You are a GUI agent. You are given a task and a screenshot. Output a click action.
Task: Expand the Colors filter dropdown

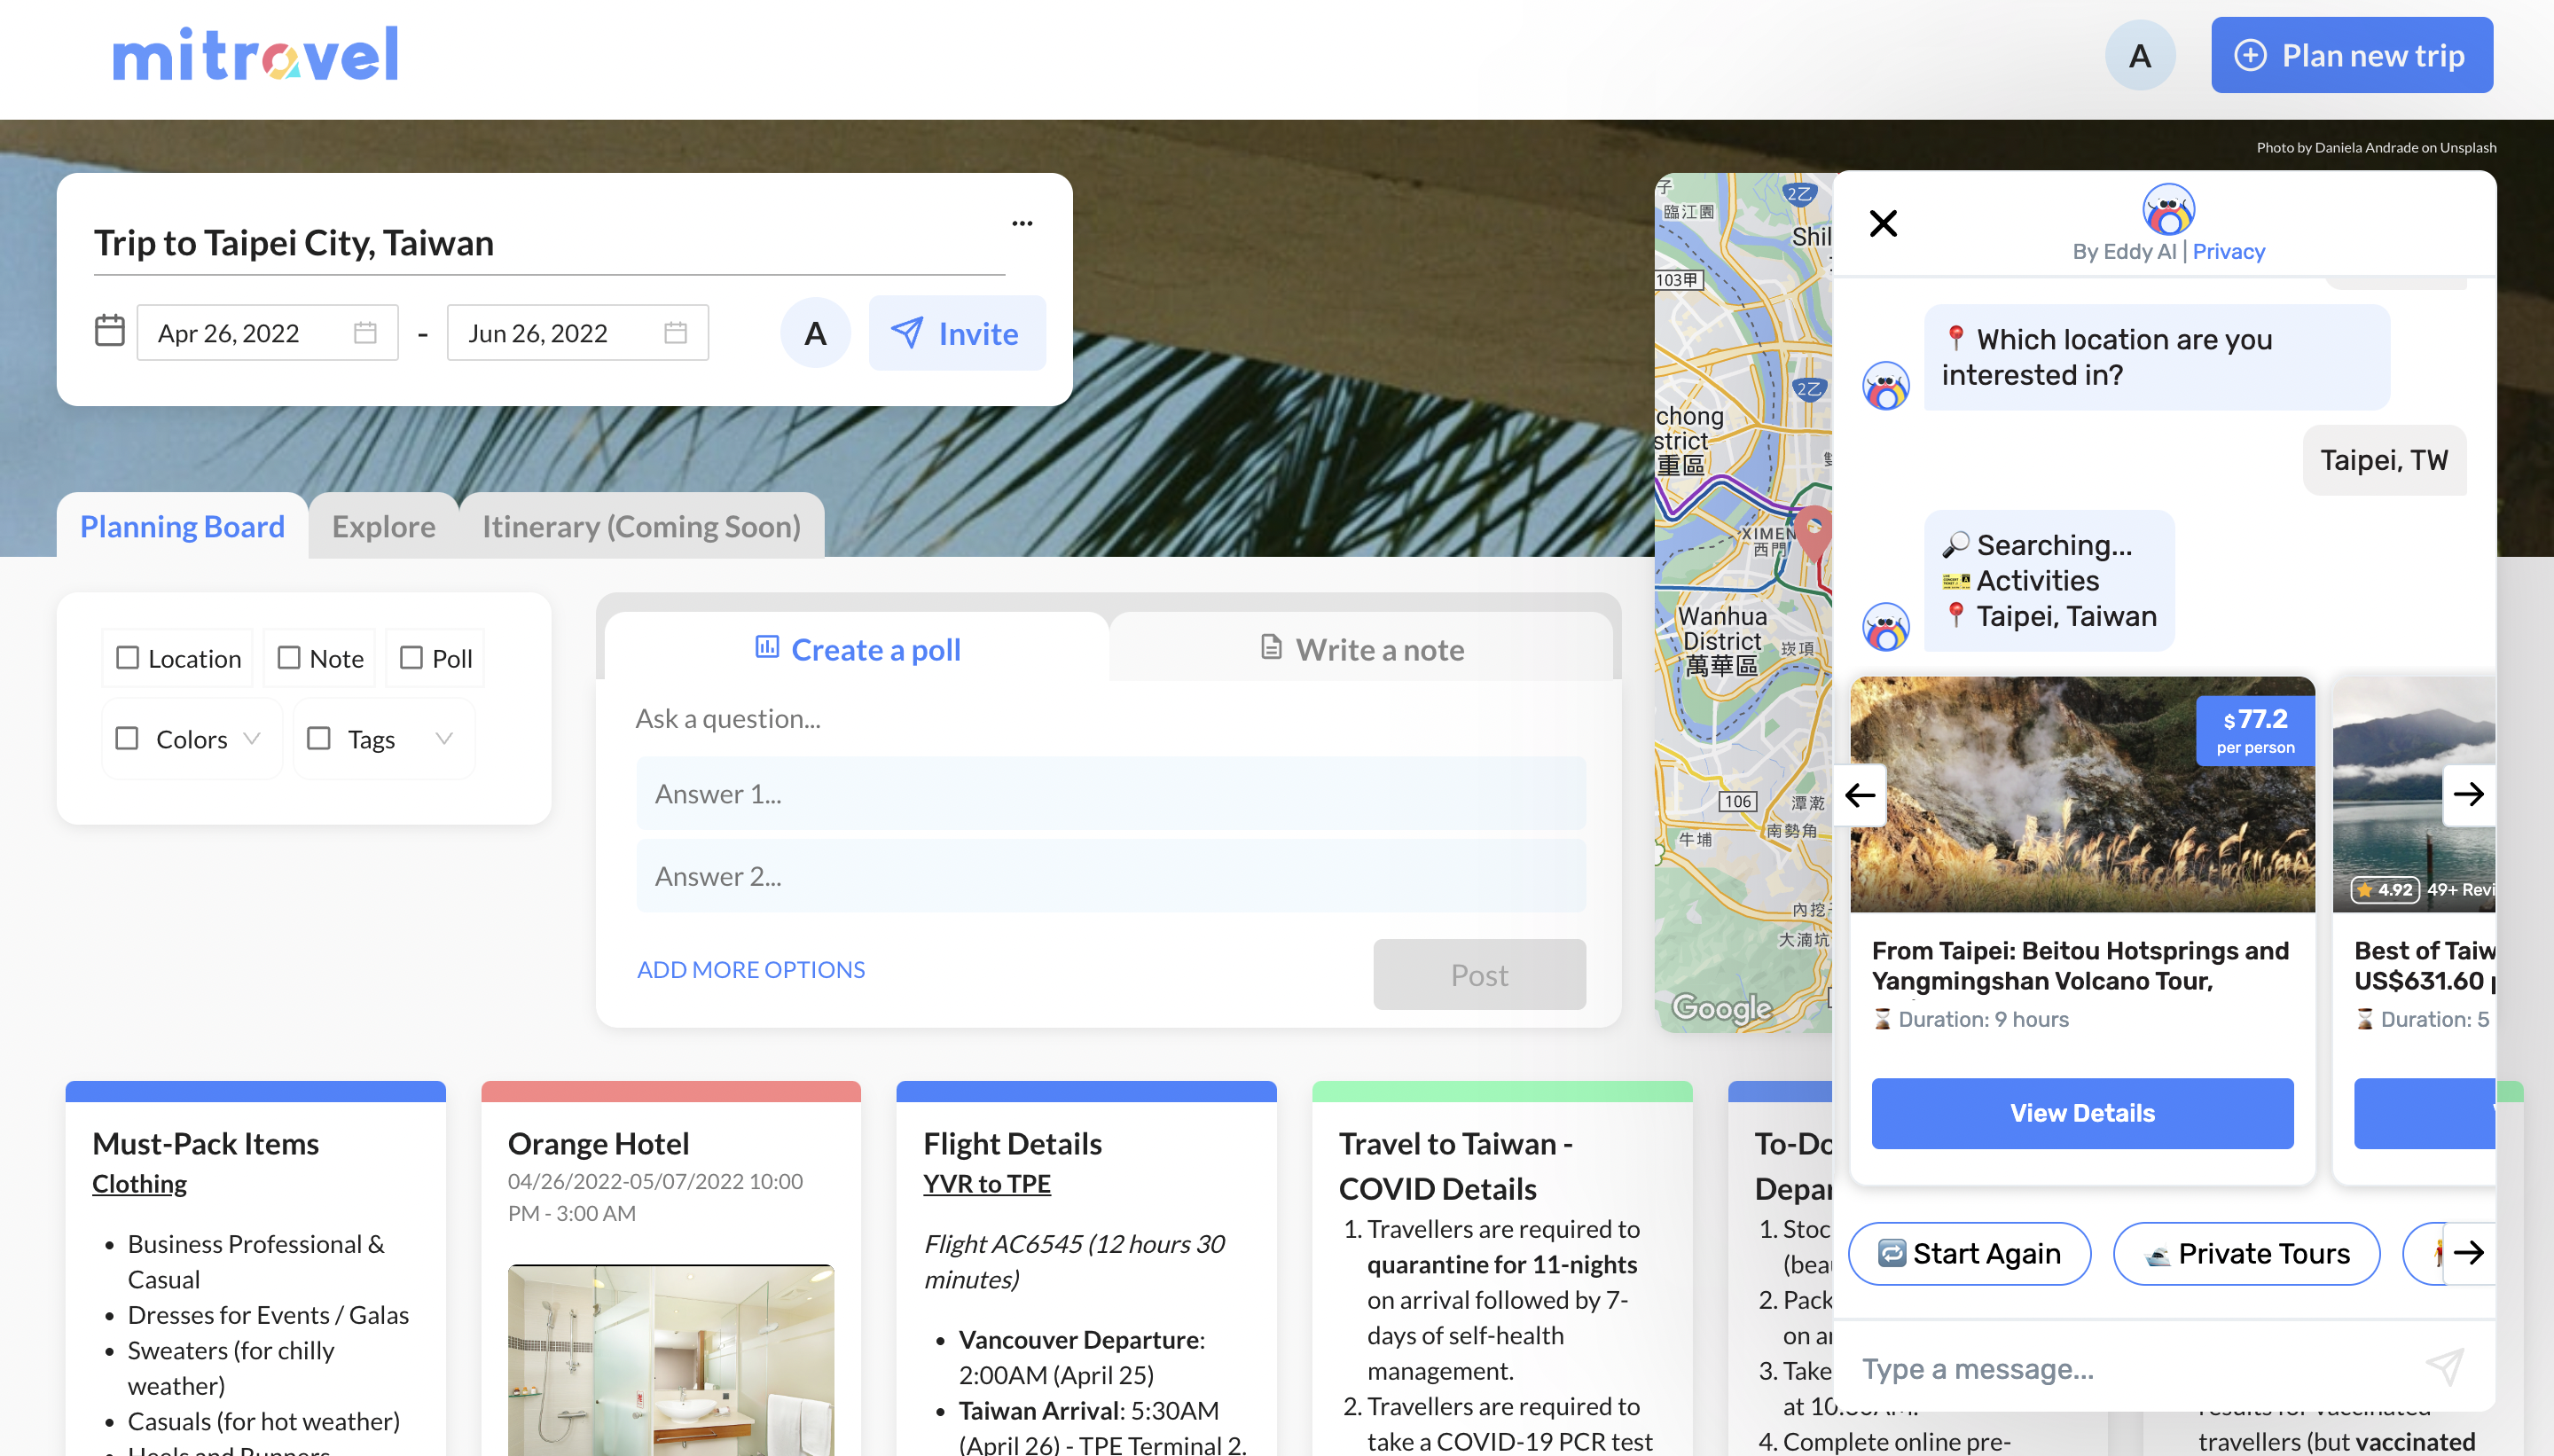(x=252, y=739)
